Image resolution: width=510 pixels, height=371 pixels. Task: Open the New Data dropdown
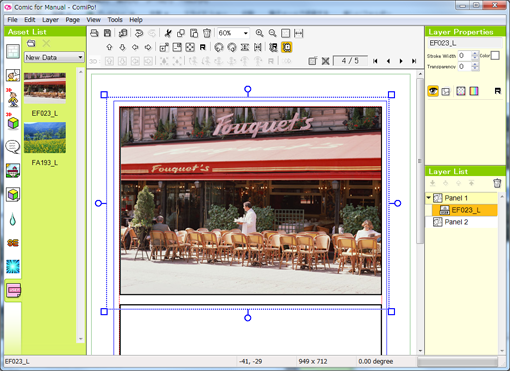[x=54, y=57]
